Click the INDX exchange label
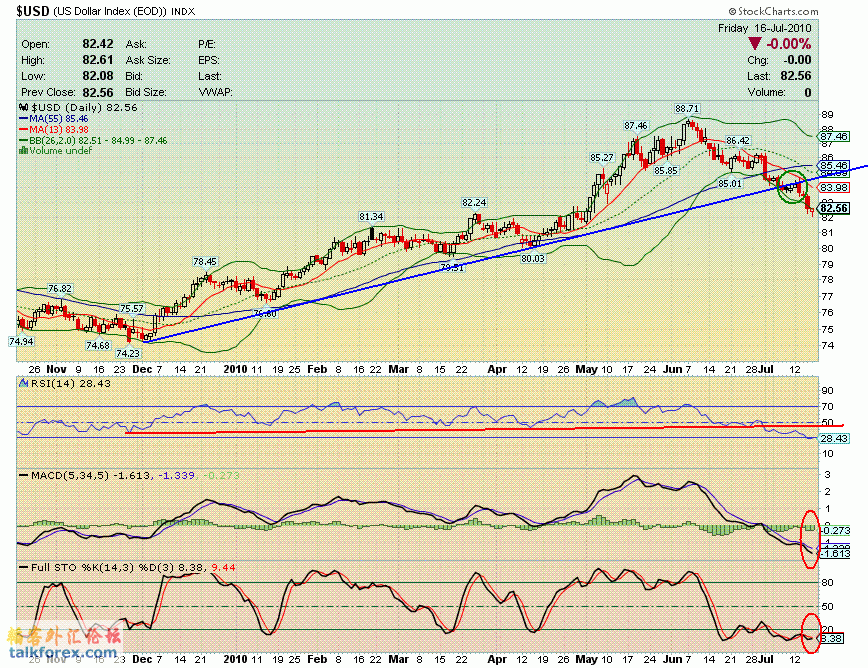868x668 pixels. 183,12
